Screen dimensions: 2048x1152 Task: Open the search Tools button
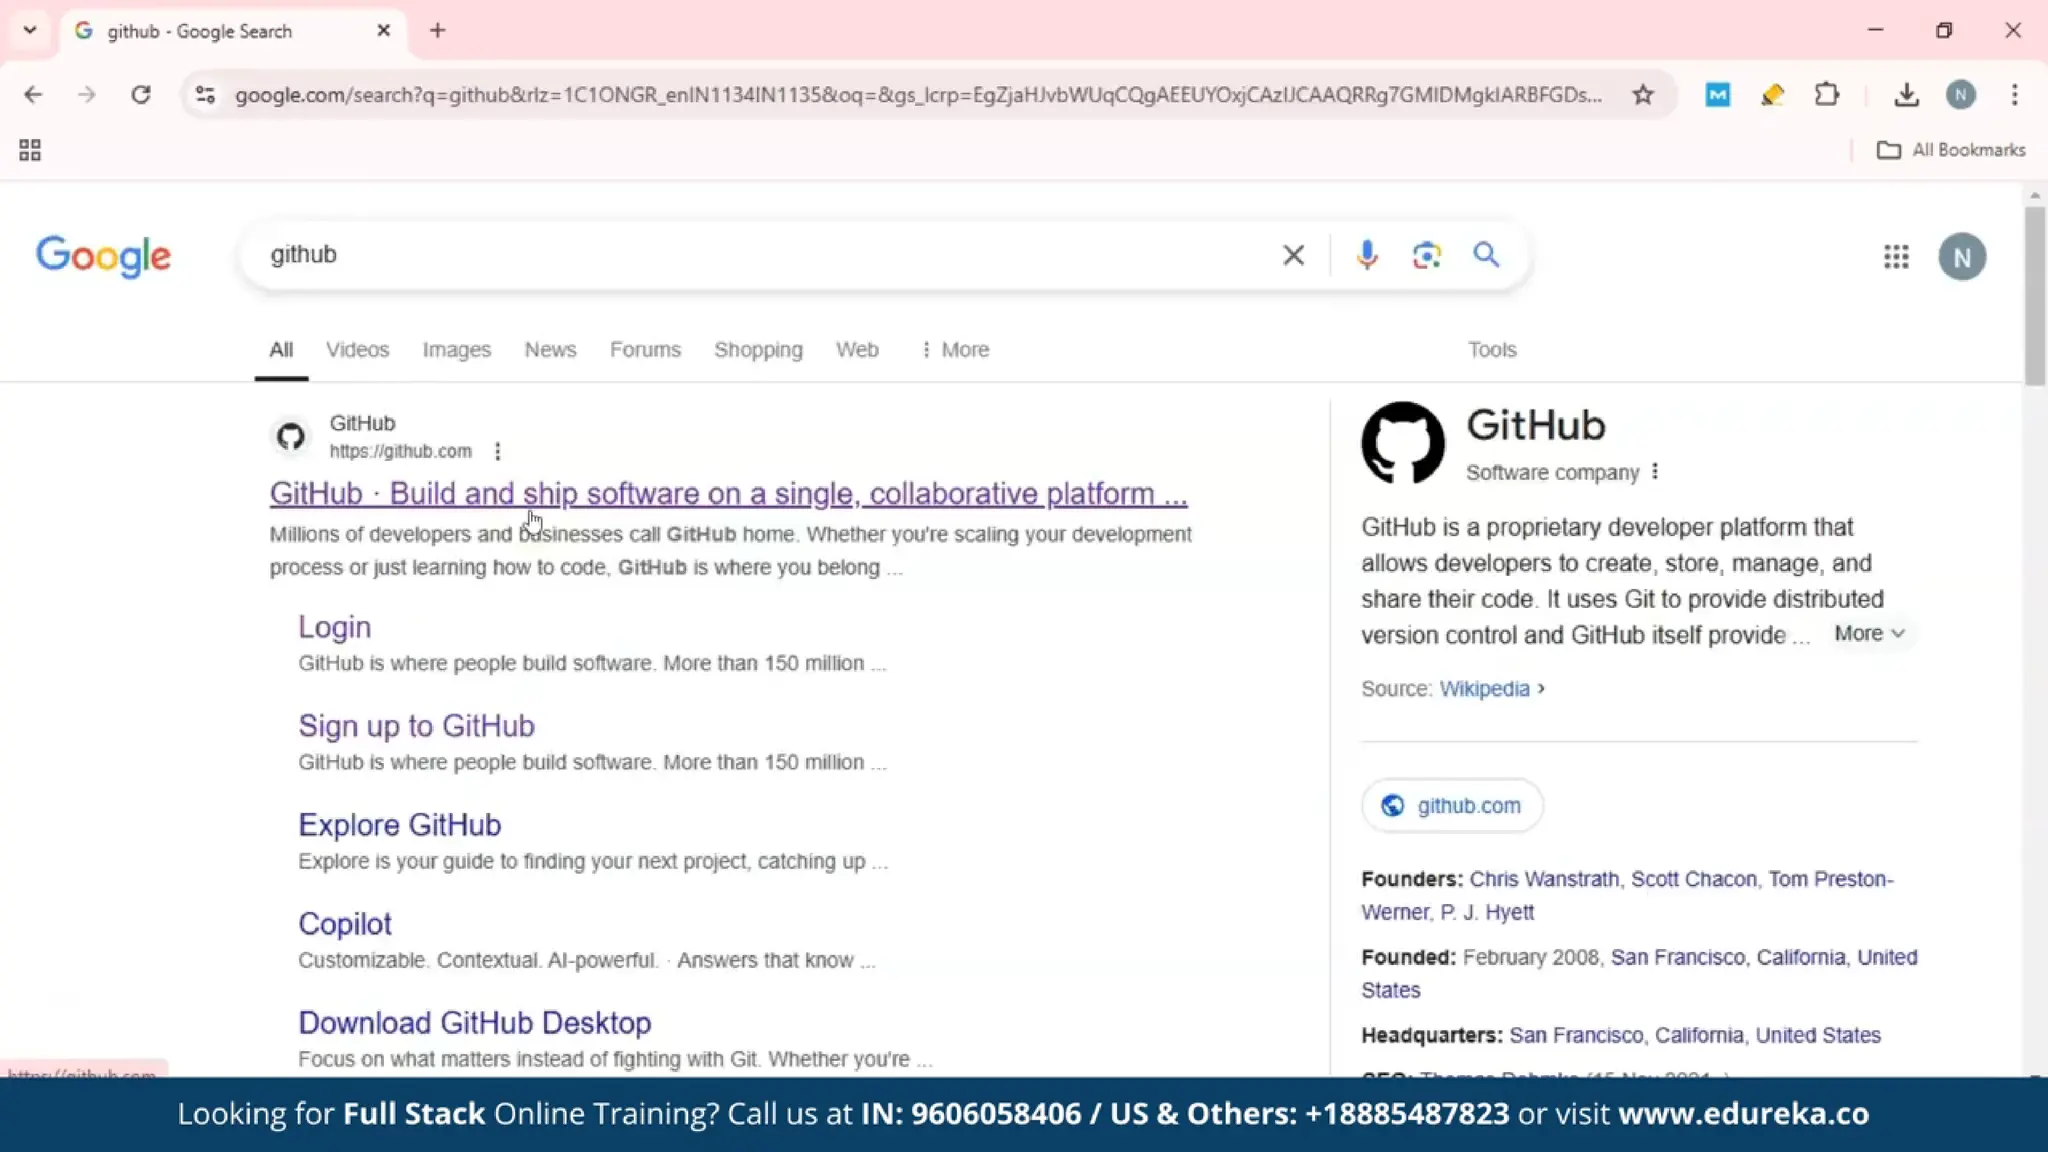pos(1492,350)
